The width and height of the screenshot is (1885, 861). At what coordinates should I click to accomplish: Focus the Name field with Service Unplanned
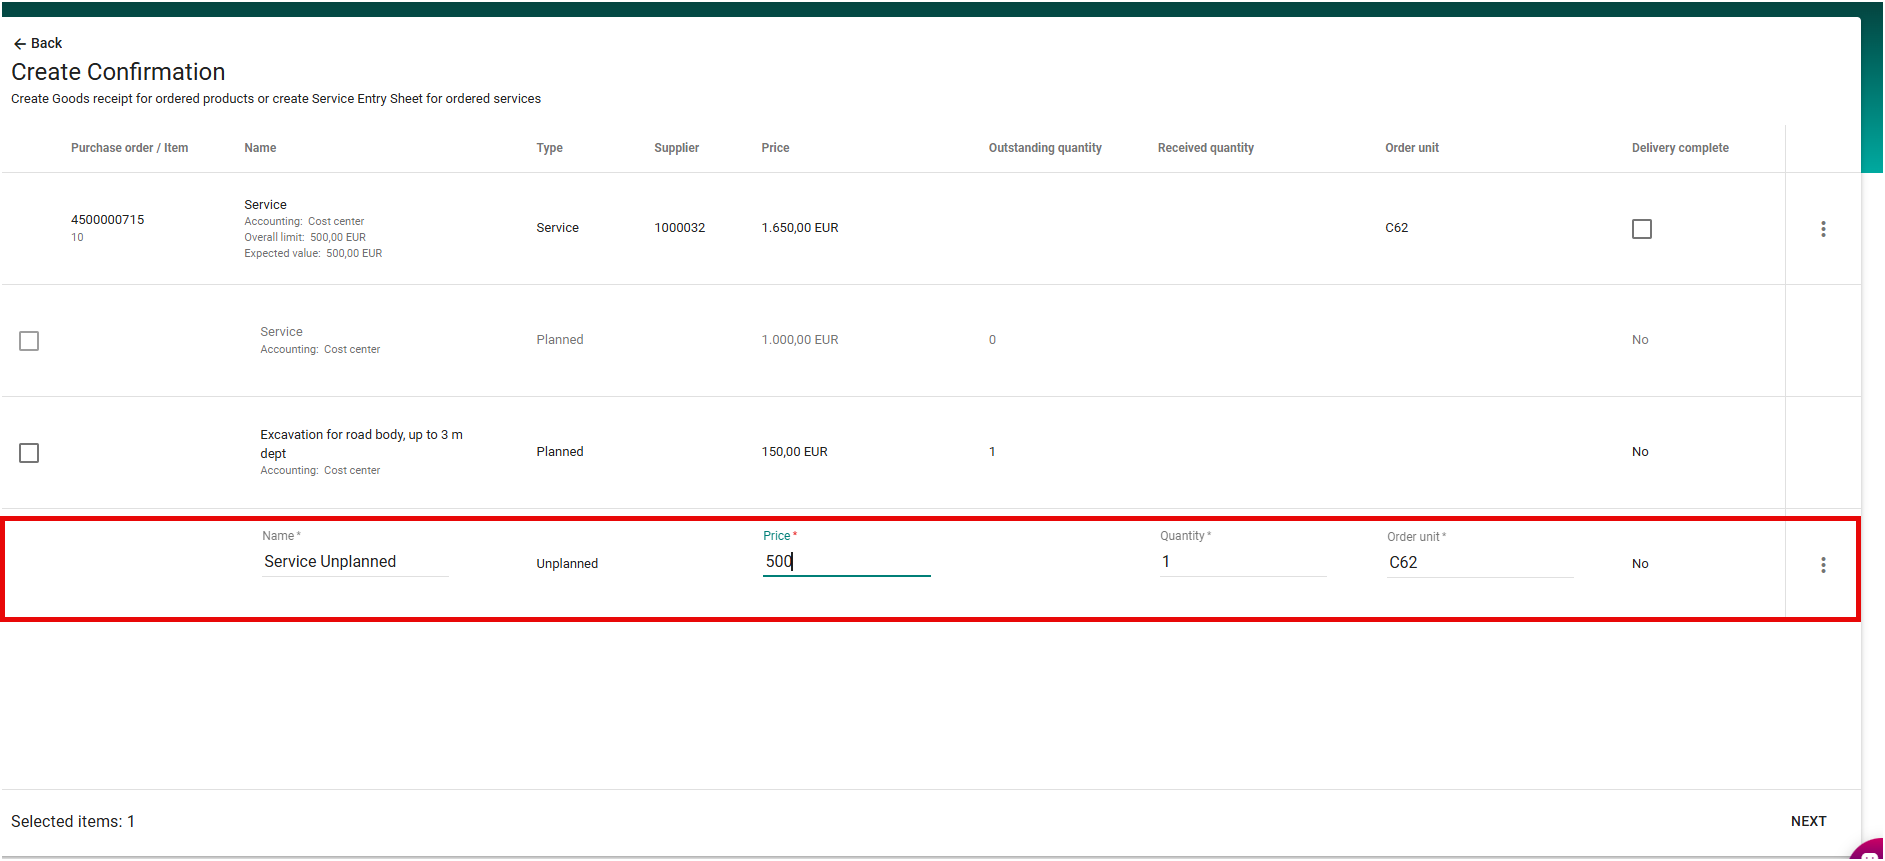coord(354,562)
